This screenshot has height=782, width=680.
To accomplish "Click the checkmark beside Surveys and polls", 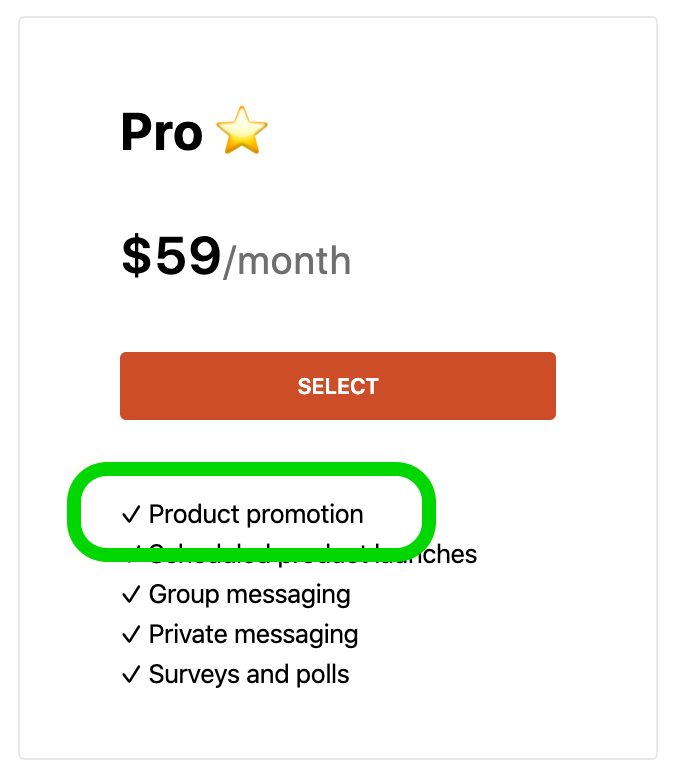I will tap(130, 675).
